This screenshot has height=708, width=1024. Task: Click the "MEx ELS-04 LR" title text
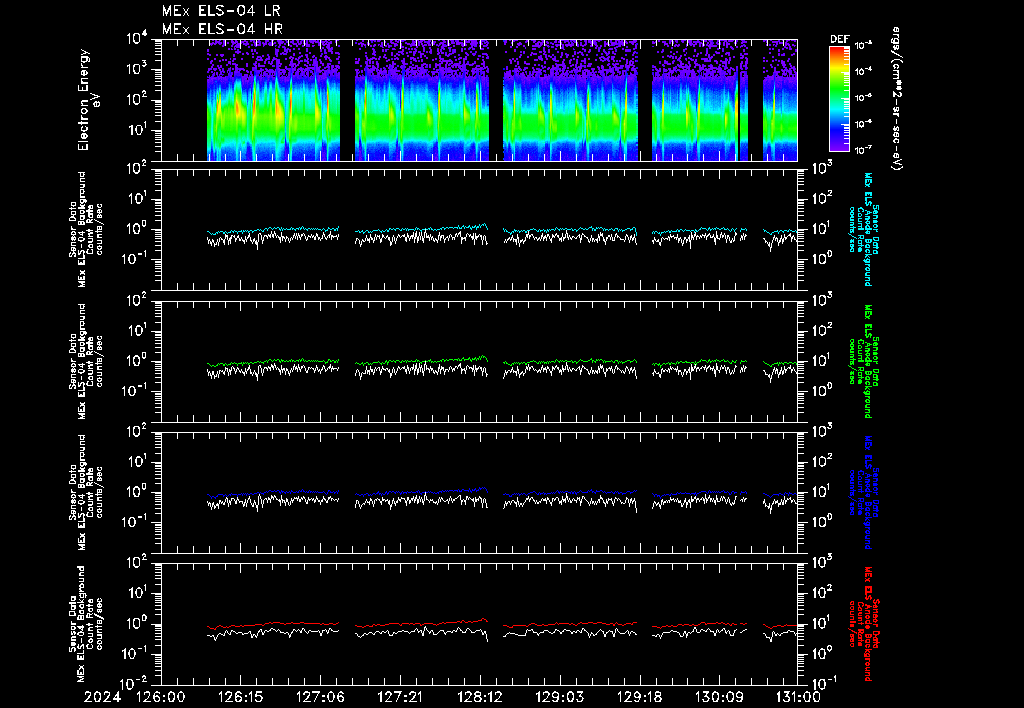point(221,11)
